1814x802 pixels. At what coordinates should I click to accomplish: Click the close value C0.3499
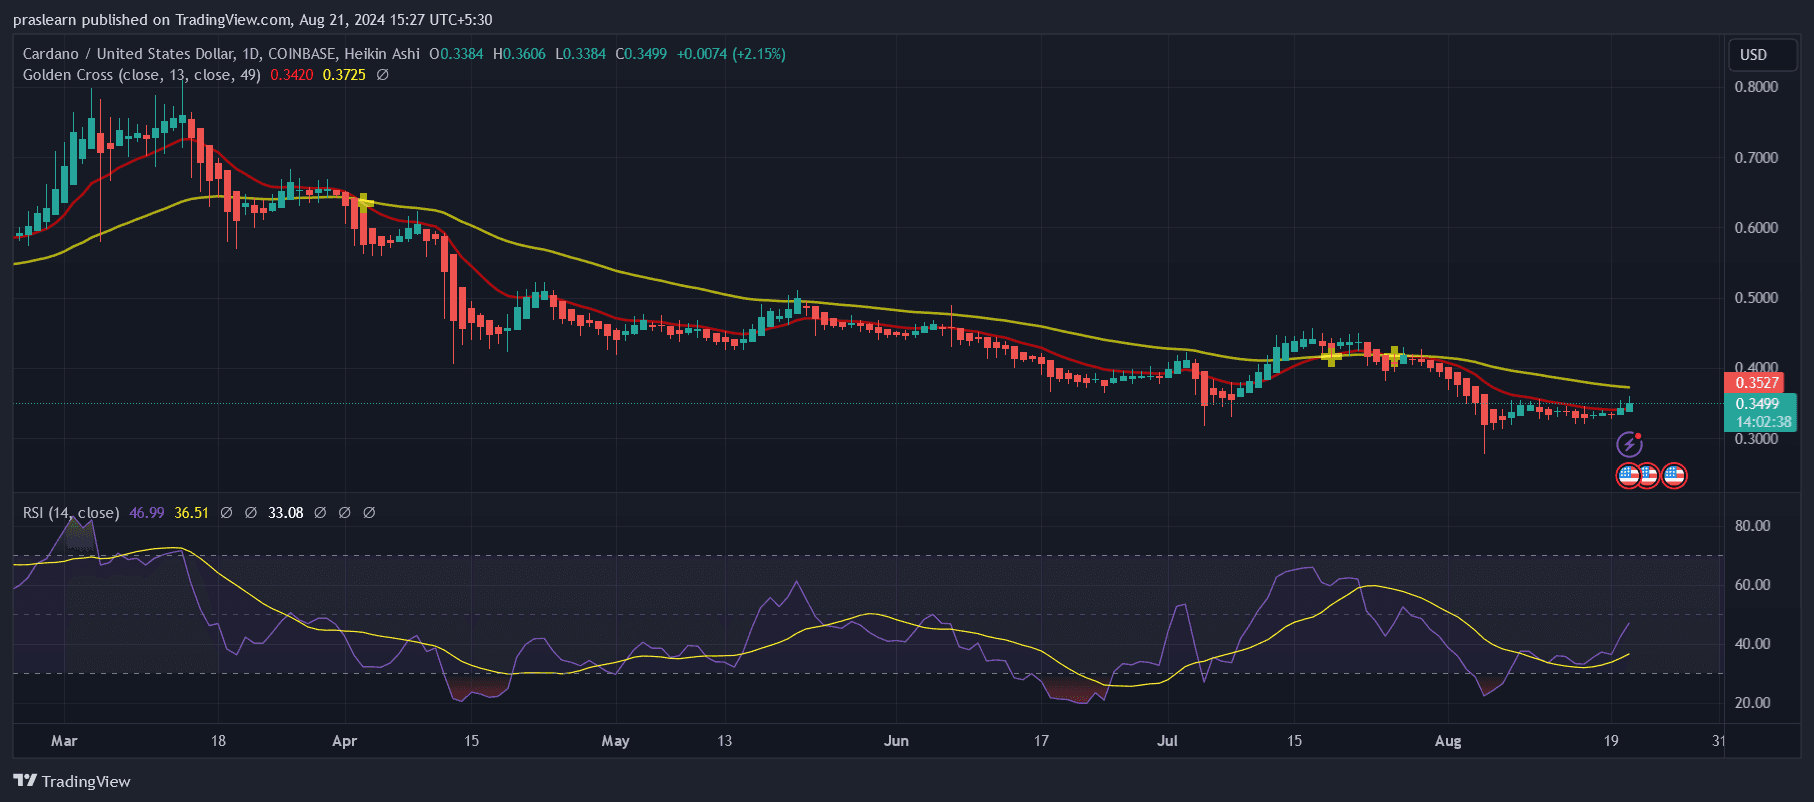click(641, 54)
